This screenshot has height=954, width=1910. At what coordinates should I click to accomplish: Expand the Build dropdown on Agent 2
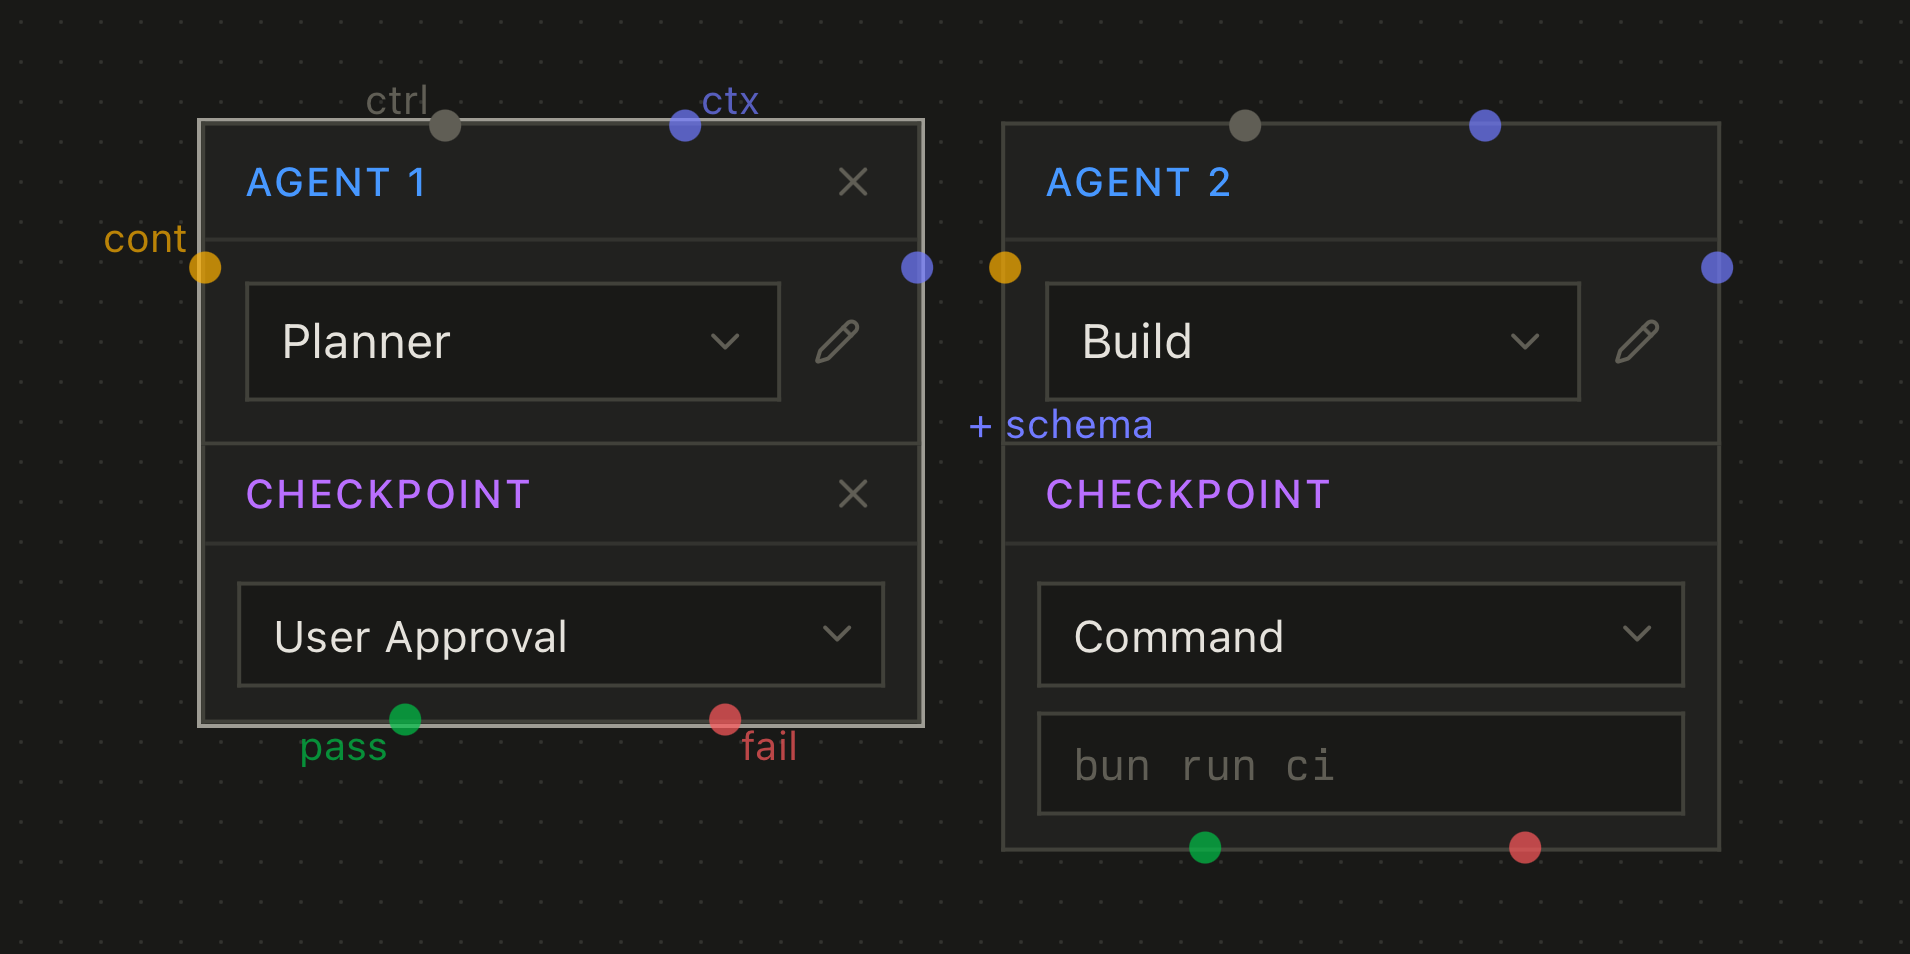(x=1312, y=341)
